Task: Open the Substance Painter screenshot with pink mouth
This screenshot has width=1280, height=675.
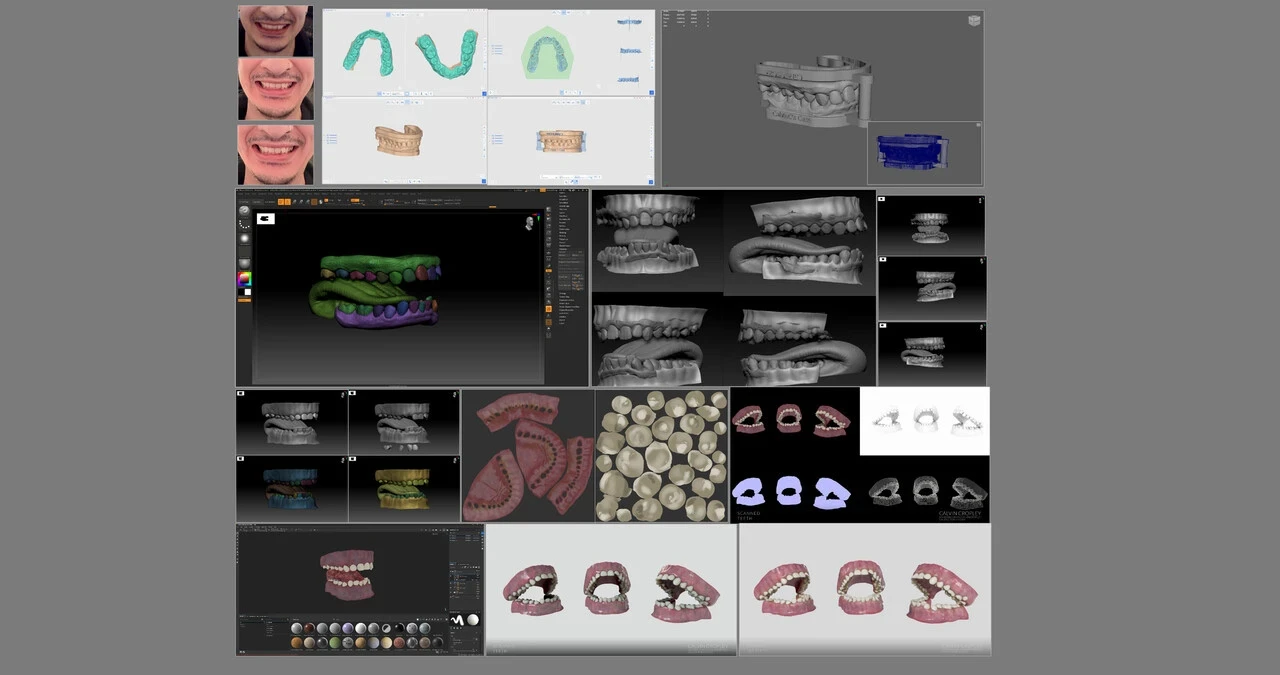Action: click(x=360, y=590)
